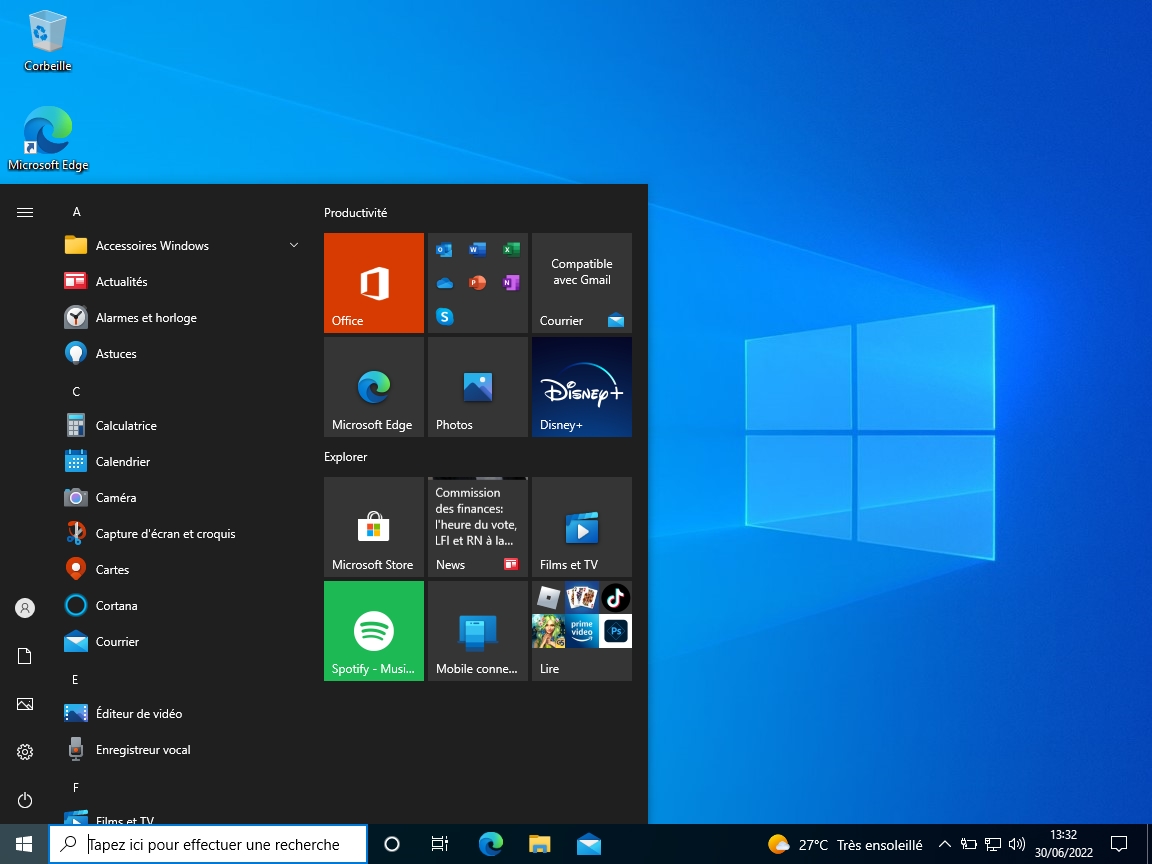Open the orange Office tile
The height and width of the screenshot is (864, 1152).
tap(374, 283)
